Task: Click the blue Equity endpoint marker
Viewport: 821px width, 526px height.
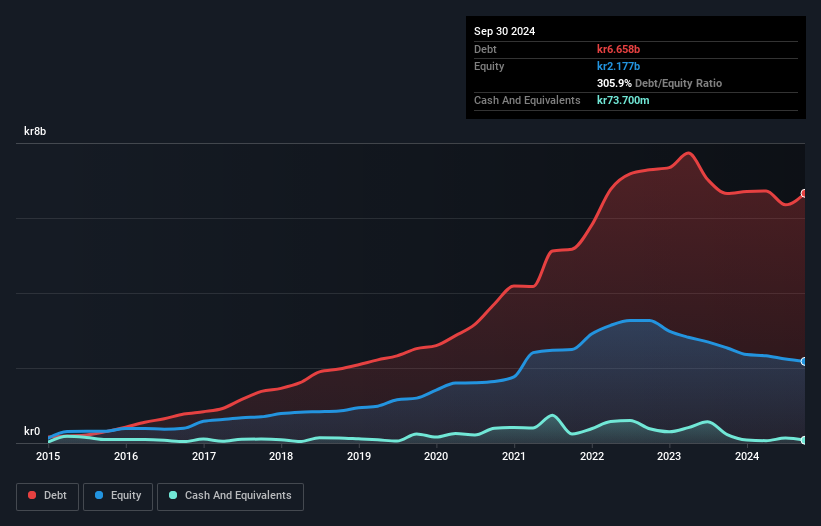Action: (804, 361)
